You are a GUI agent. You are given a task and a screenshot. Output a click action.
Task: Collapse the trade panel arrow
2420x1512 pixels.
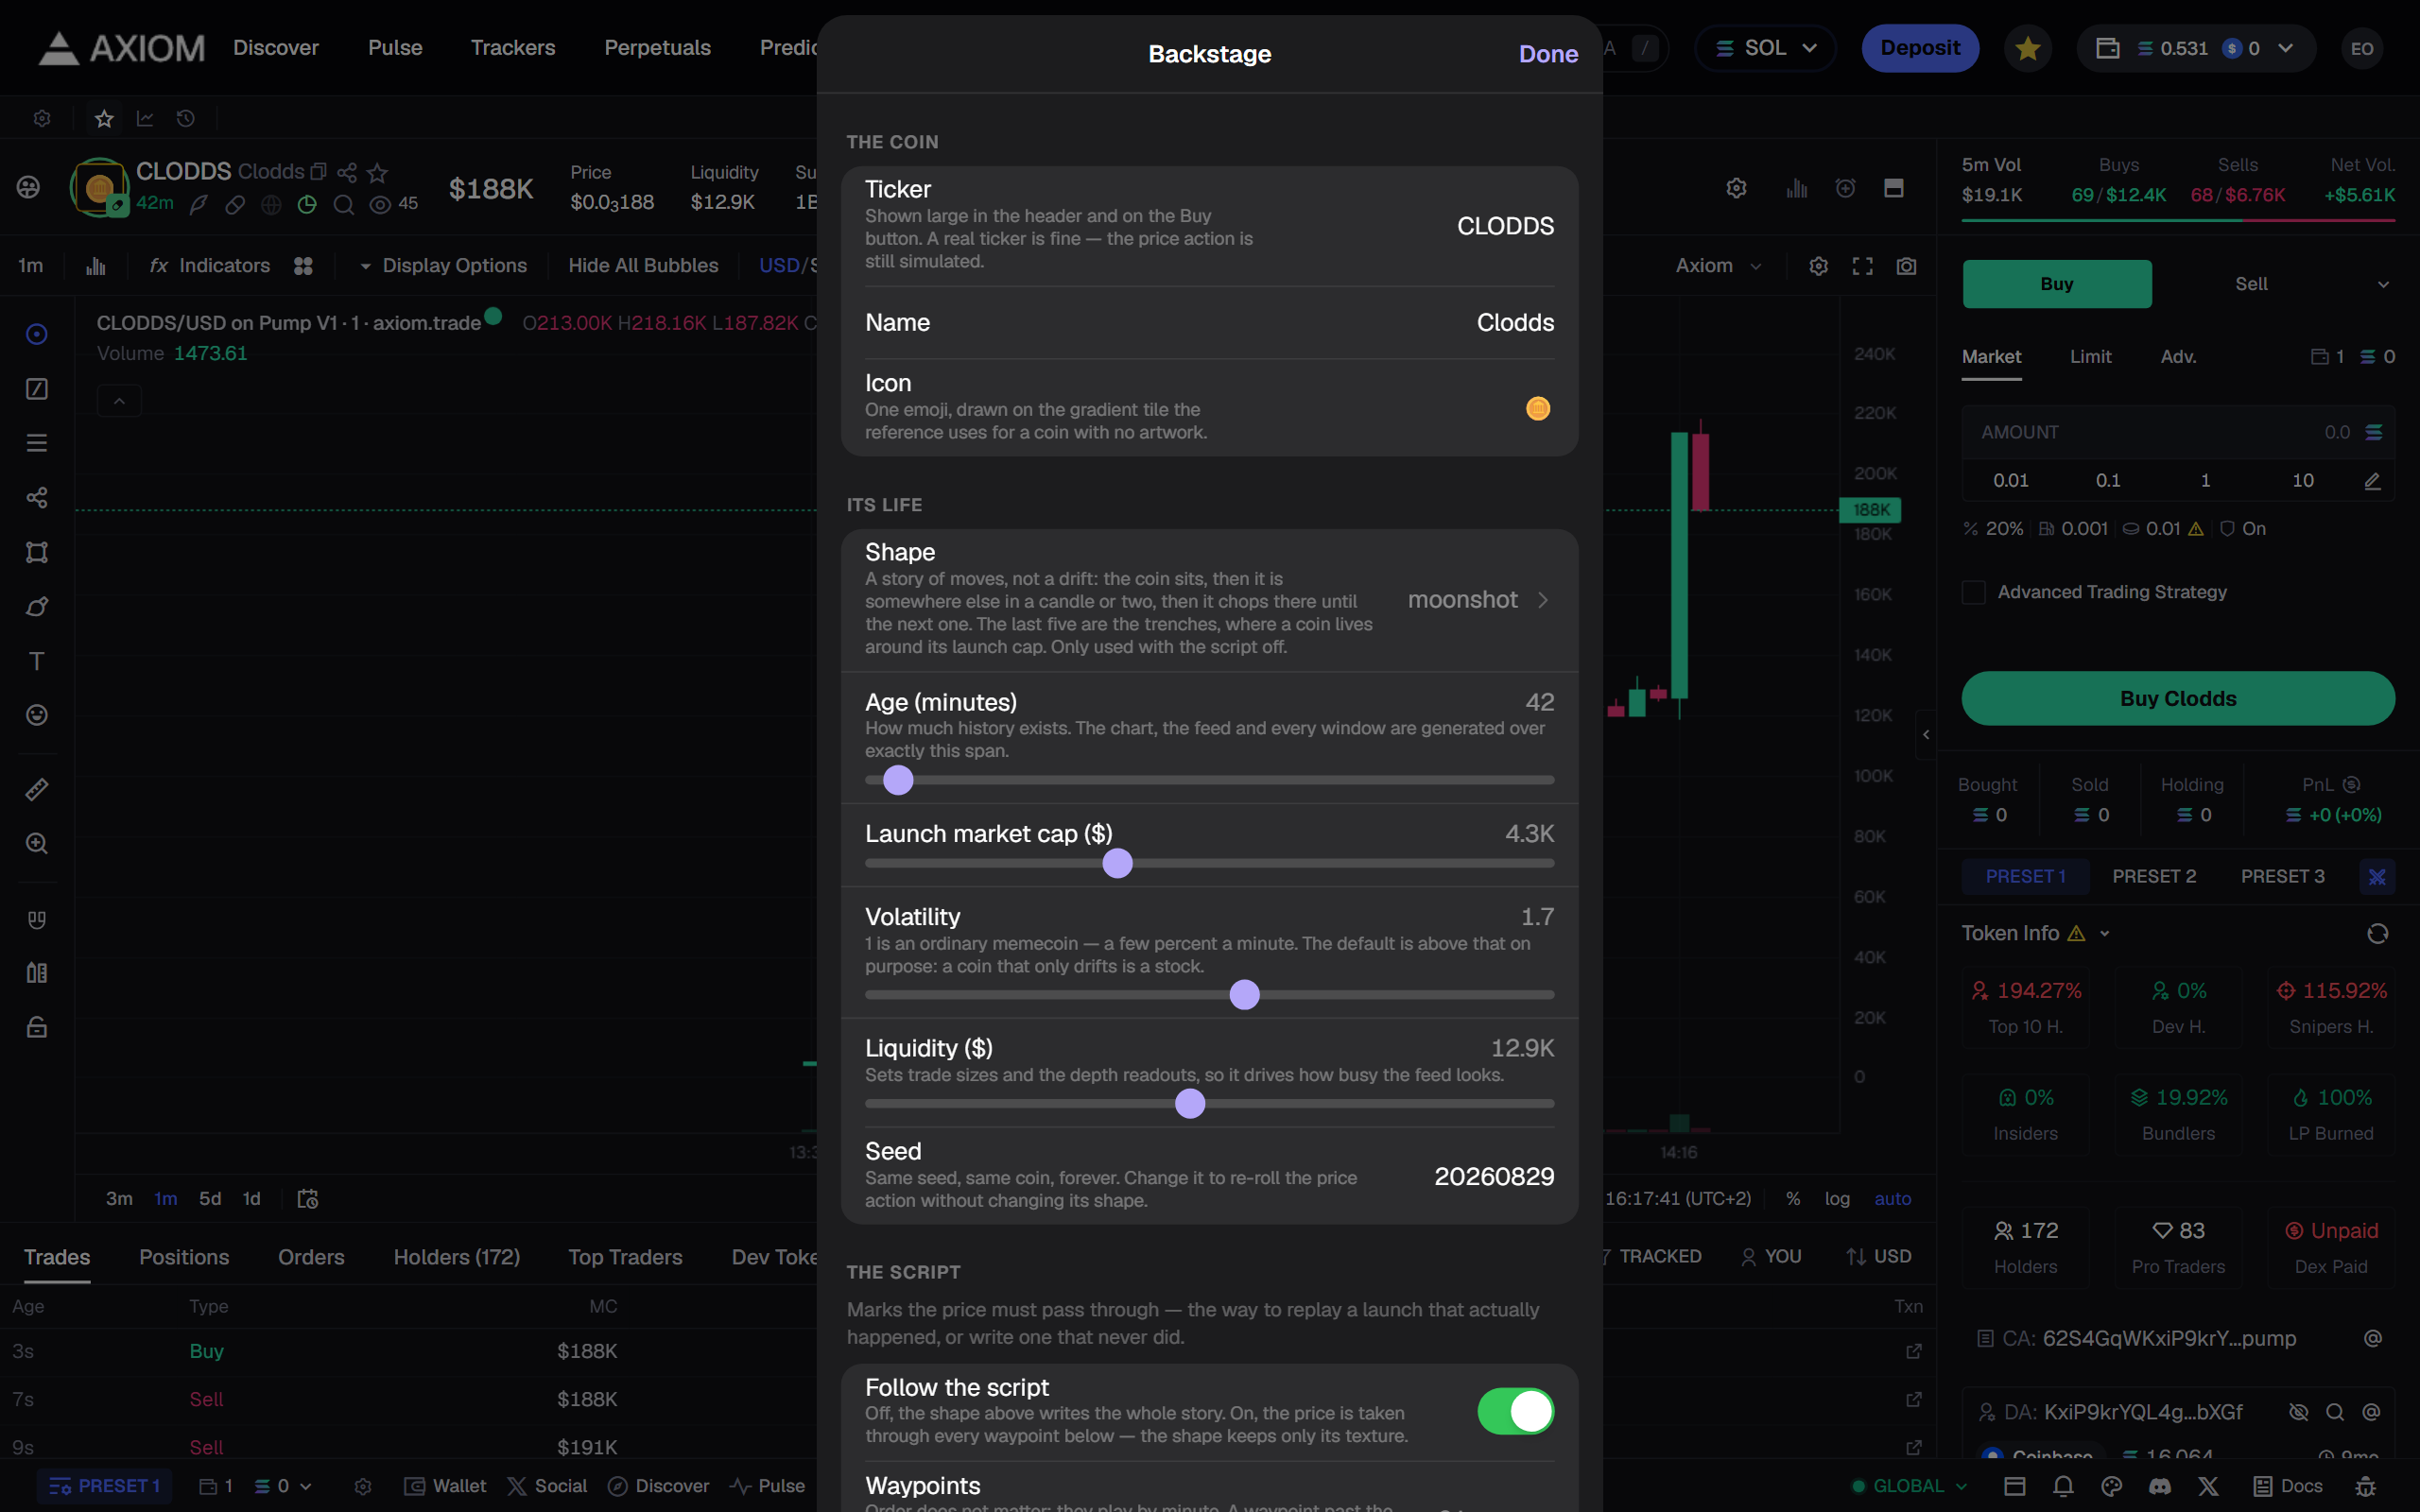pos(1925,735)
